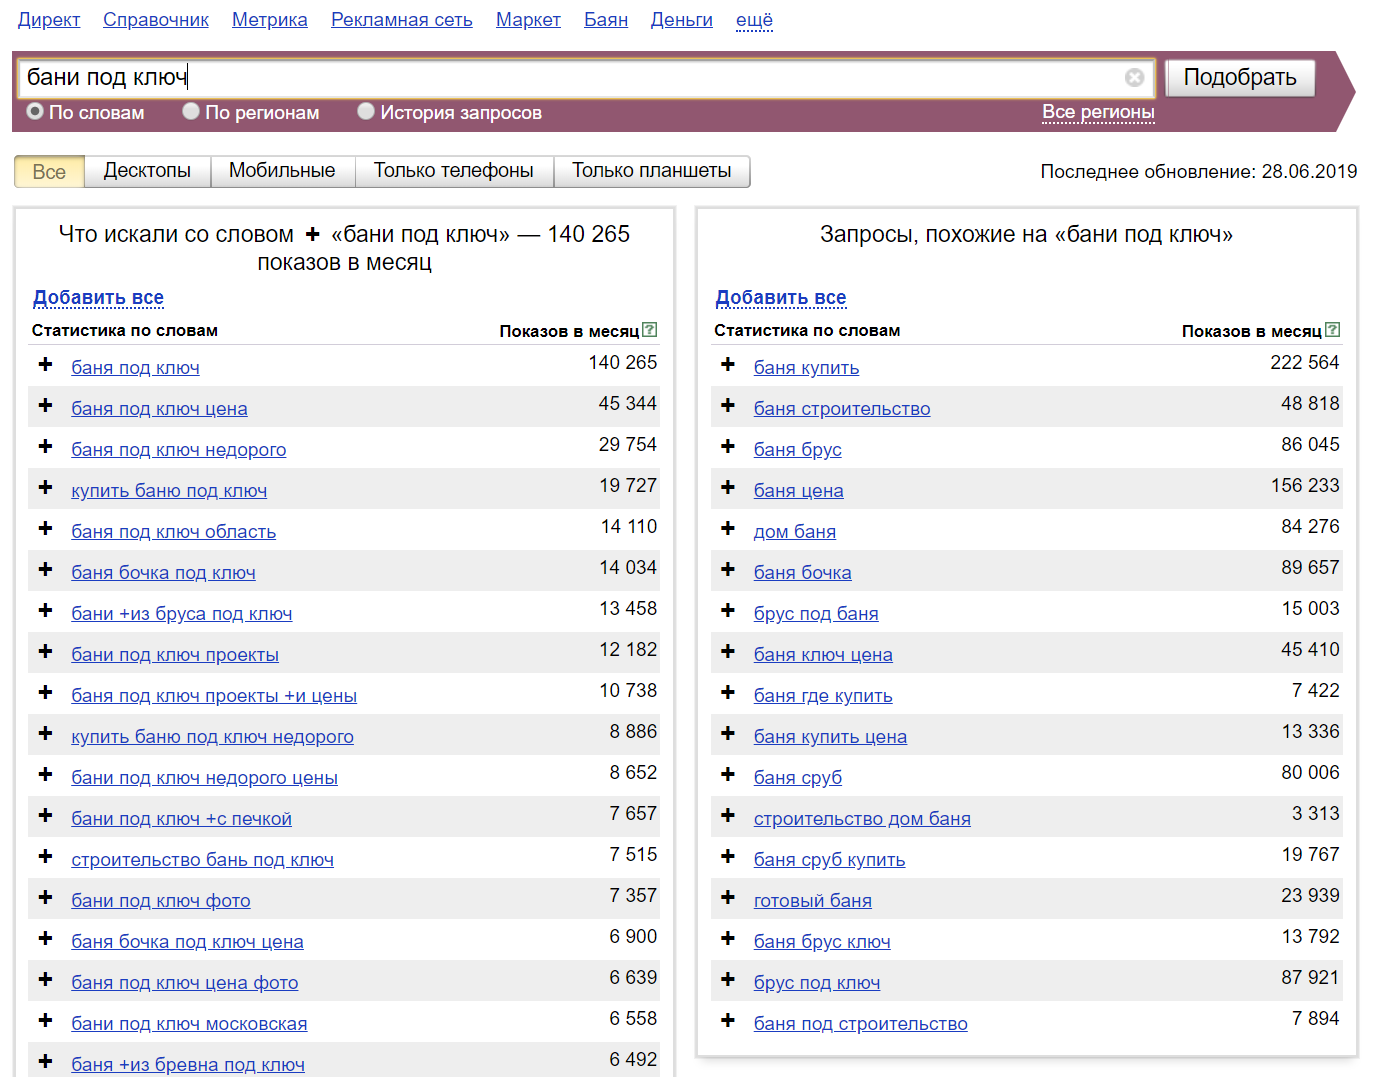Screen dimensions: 1396x1077
Task: Click 'Добавить все' in the similar queries panel
Action: pos(781,297)
